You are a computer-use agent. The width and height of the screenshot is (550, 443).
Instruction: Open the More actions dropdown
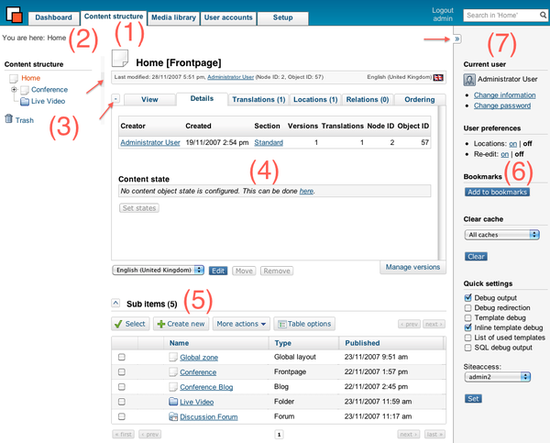241,324
